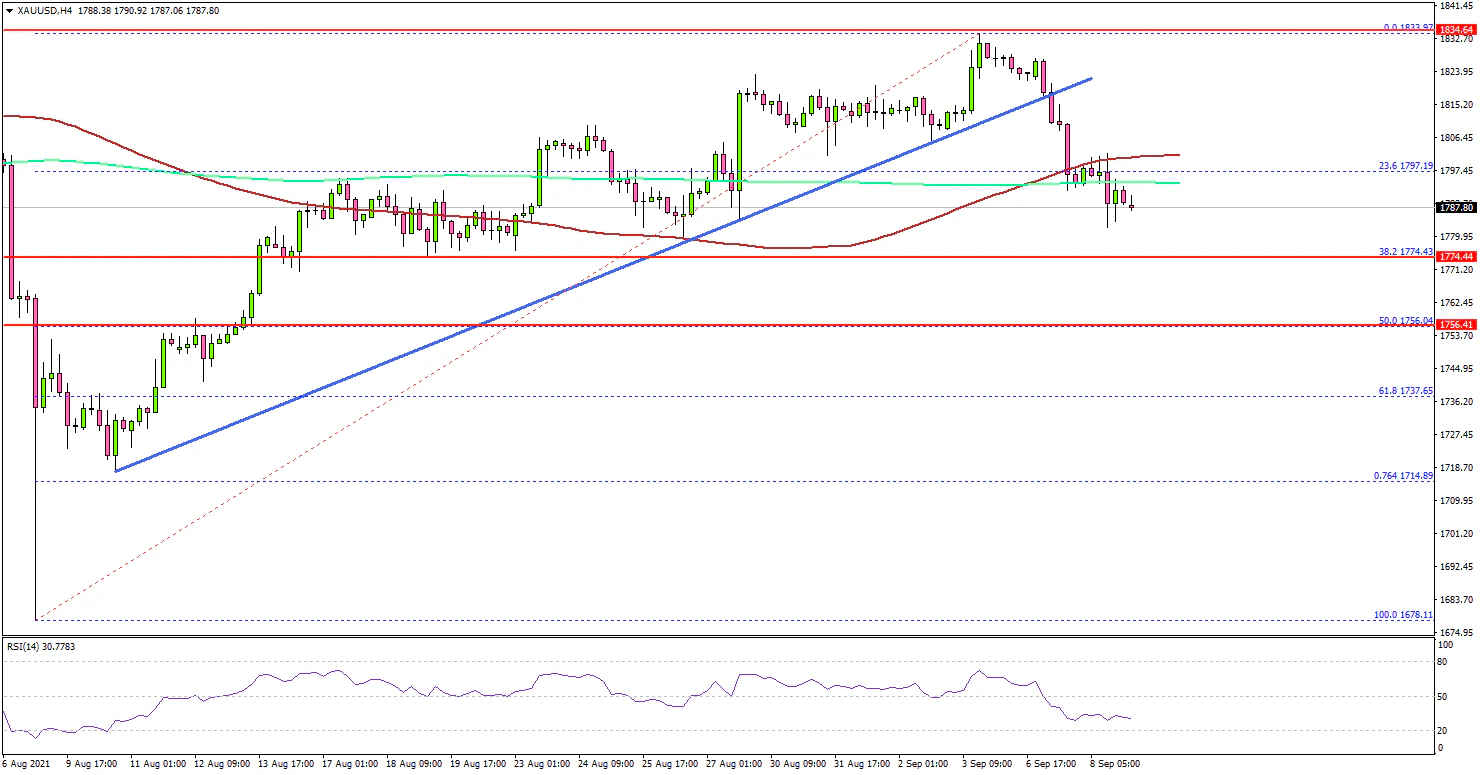Screen dimensions: 1480x775
Task: Click the 38.2 1774.43 Fibonacci label
Action: (x=1407, y=251)
